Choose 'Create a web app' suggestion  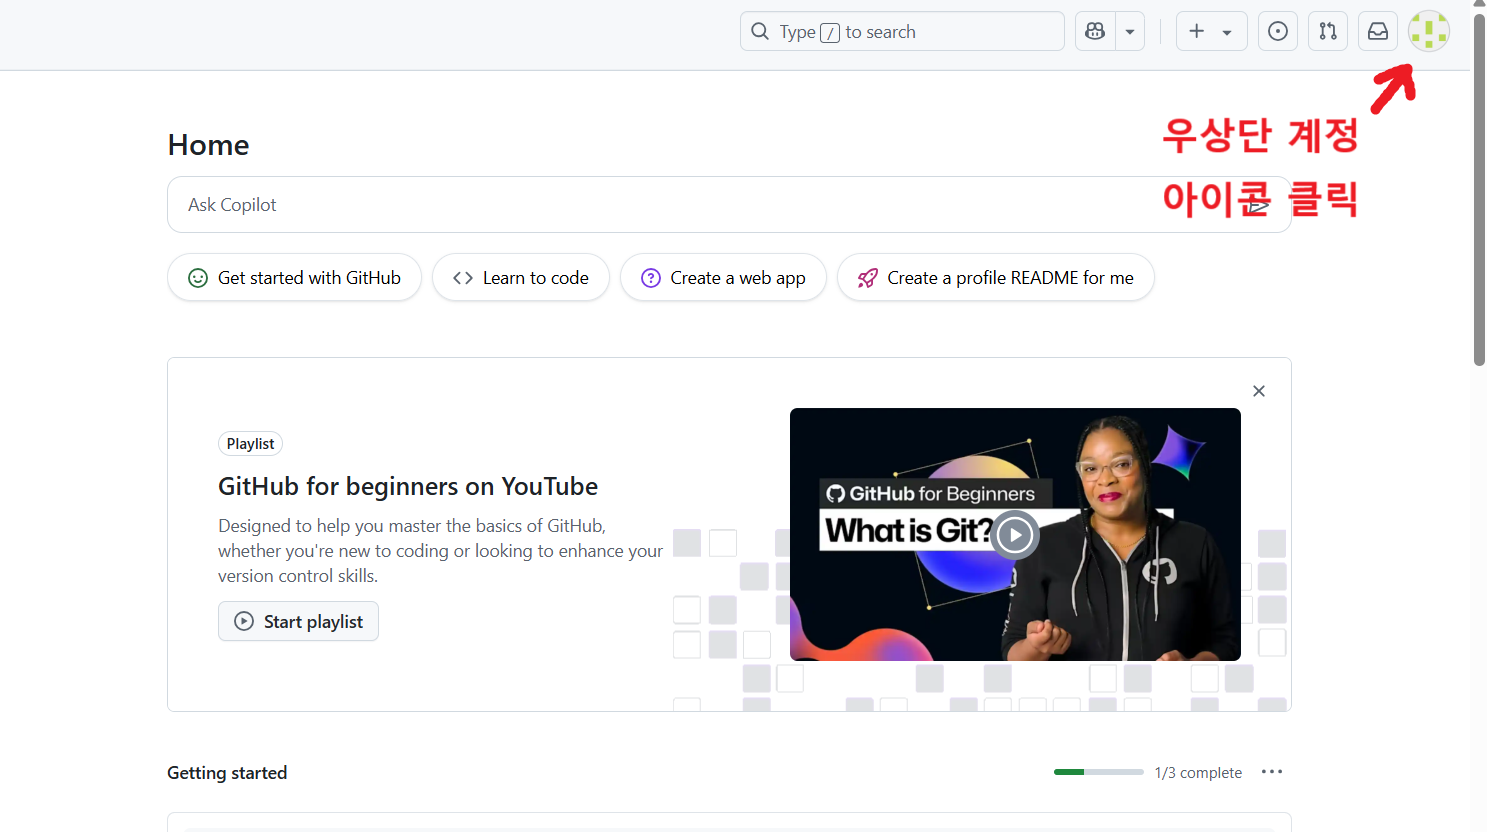pyautogui.click(x=723, y=277)
